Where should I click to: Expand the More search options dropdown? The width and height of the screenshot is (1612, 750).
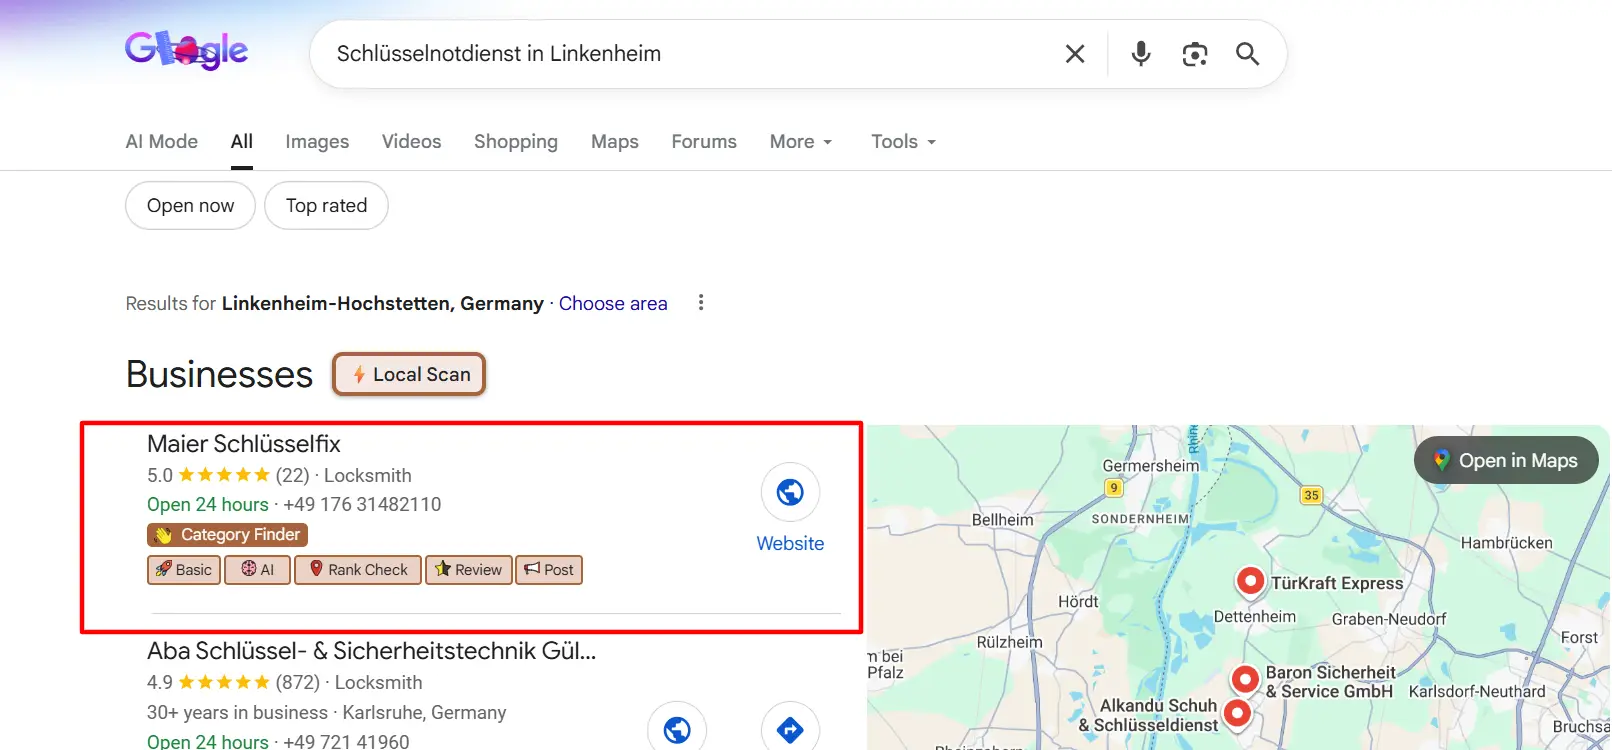(800, 142)
